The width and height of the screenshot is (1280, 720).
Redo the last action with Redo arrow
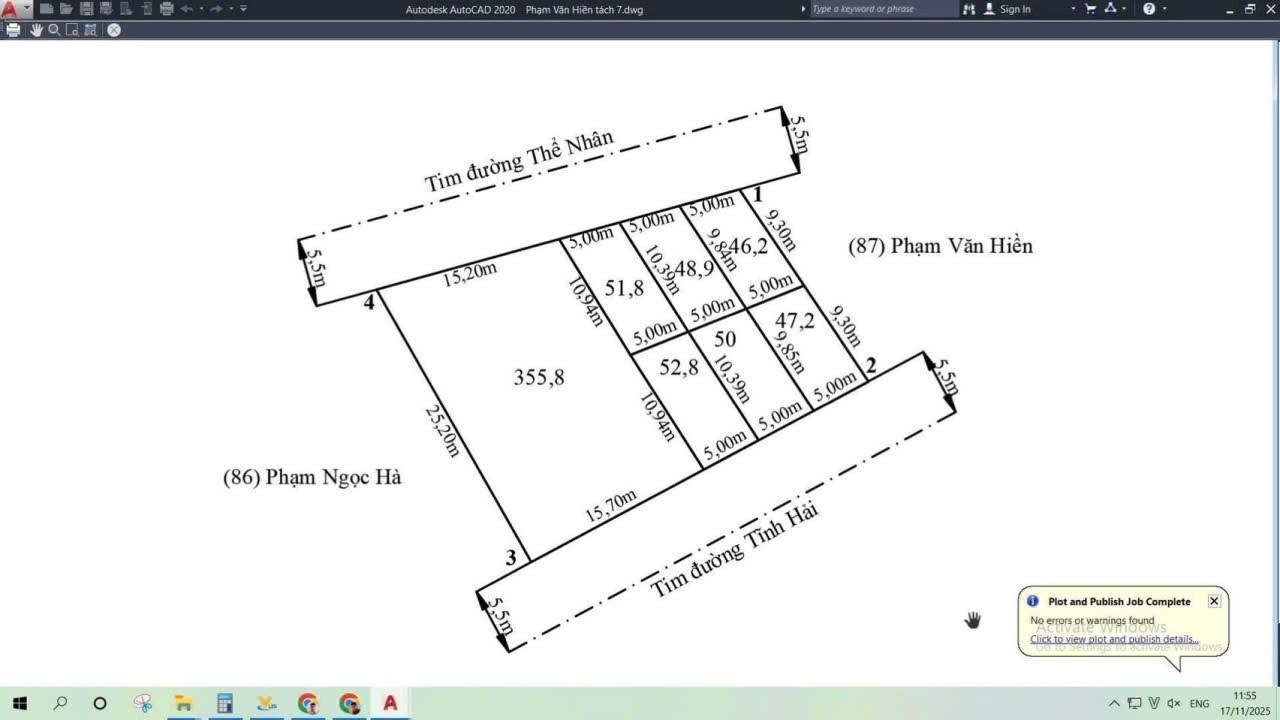pos(216,8)
